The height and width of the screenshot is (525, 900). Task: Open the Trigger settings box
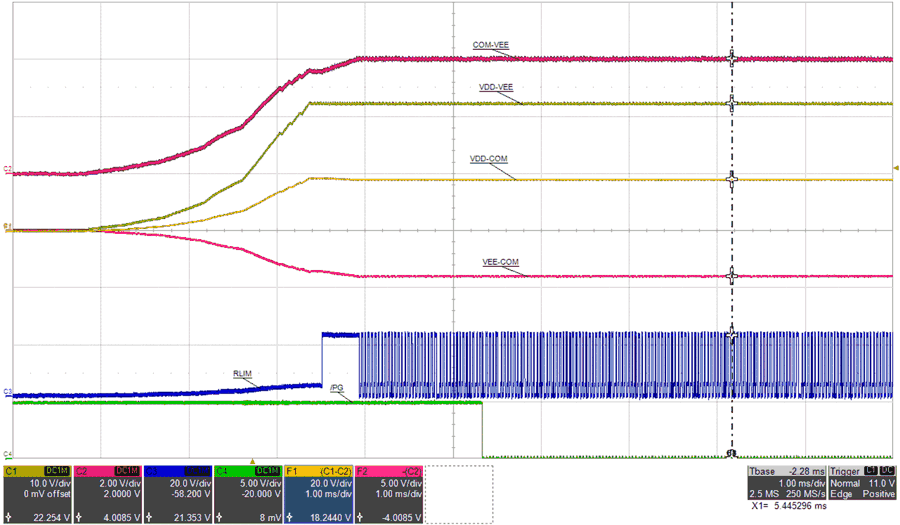[862, 483]
